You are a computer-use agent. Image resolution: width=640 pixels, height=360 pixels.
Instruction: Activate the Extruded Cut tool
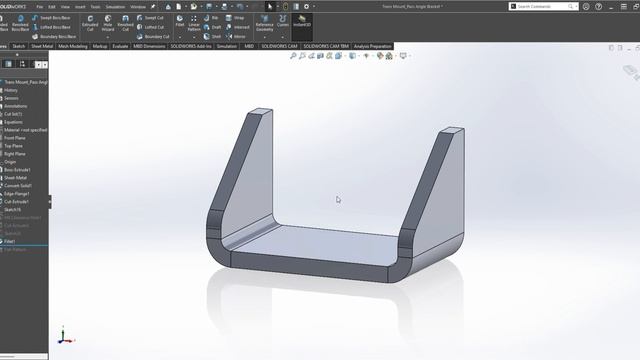90,23
